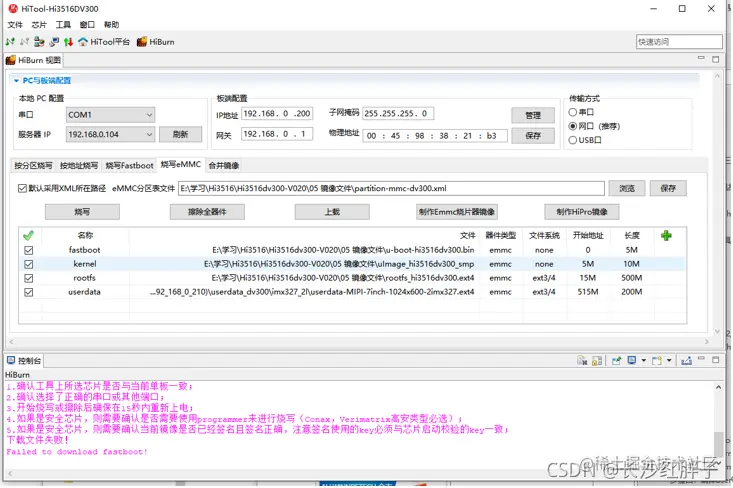Uncheck the userdata partition checkbox
The width and height of the screenshot is (733, 488).
click(x=29, y=292)
